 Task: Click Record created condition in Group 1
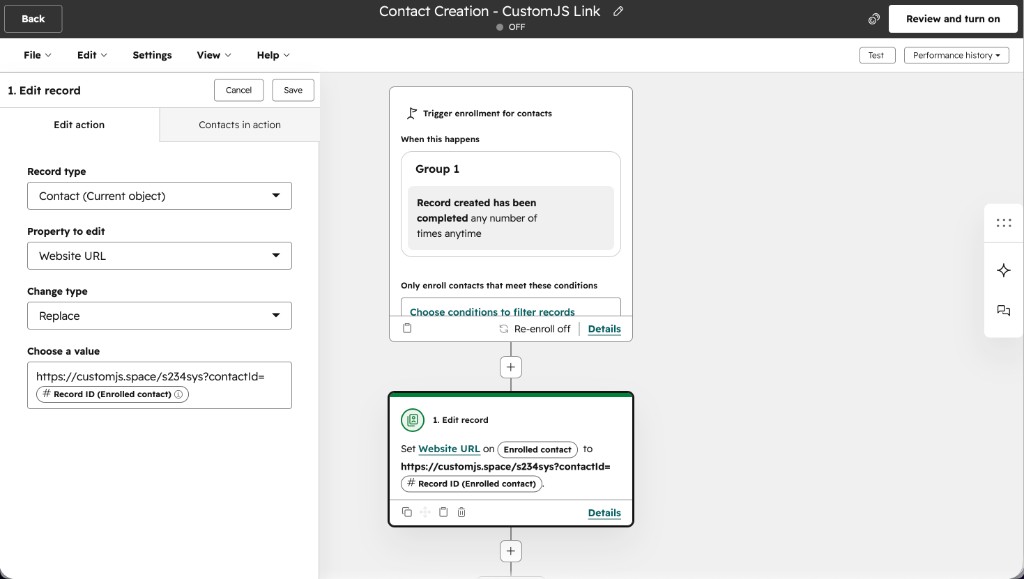click(x=511, y=218)
